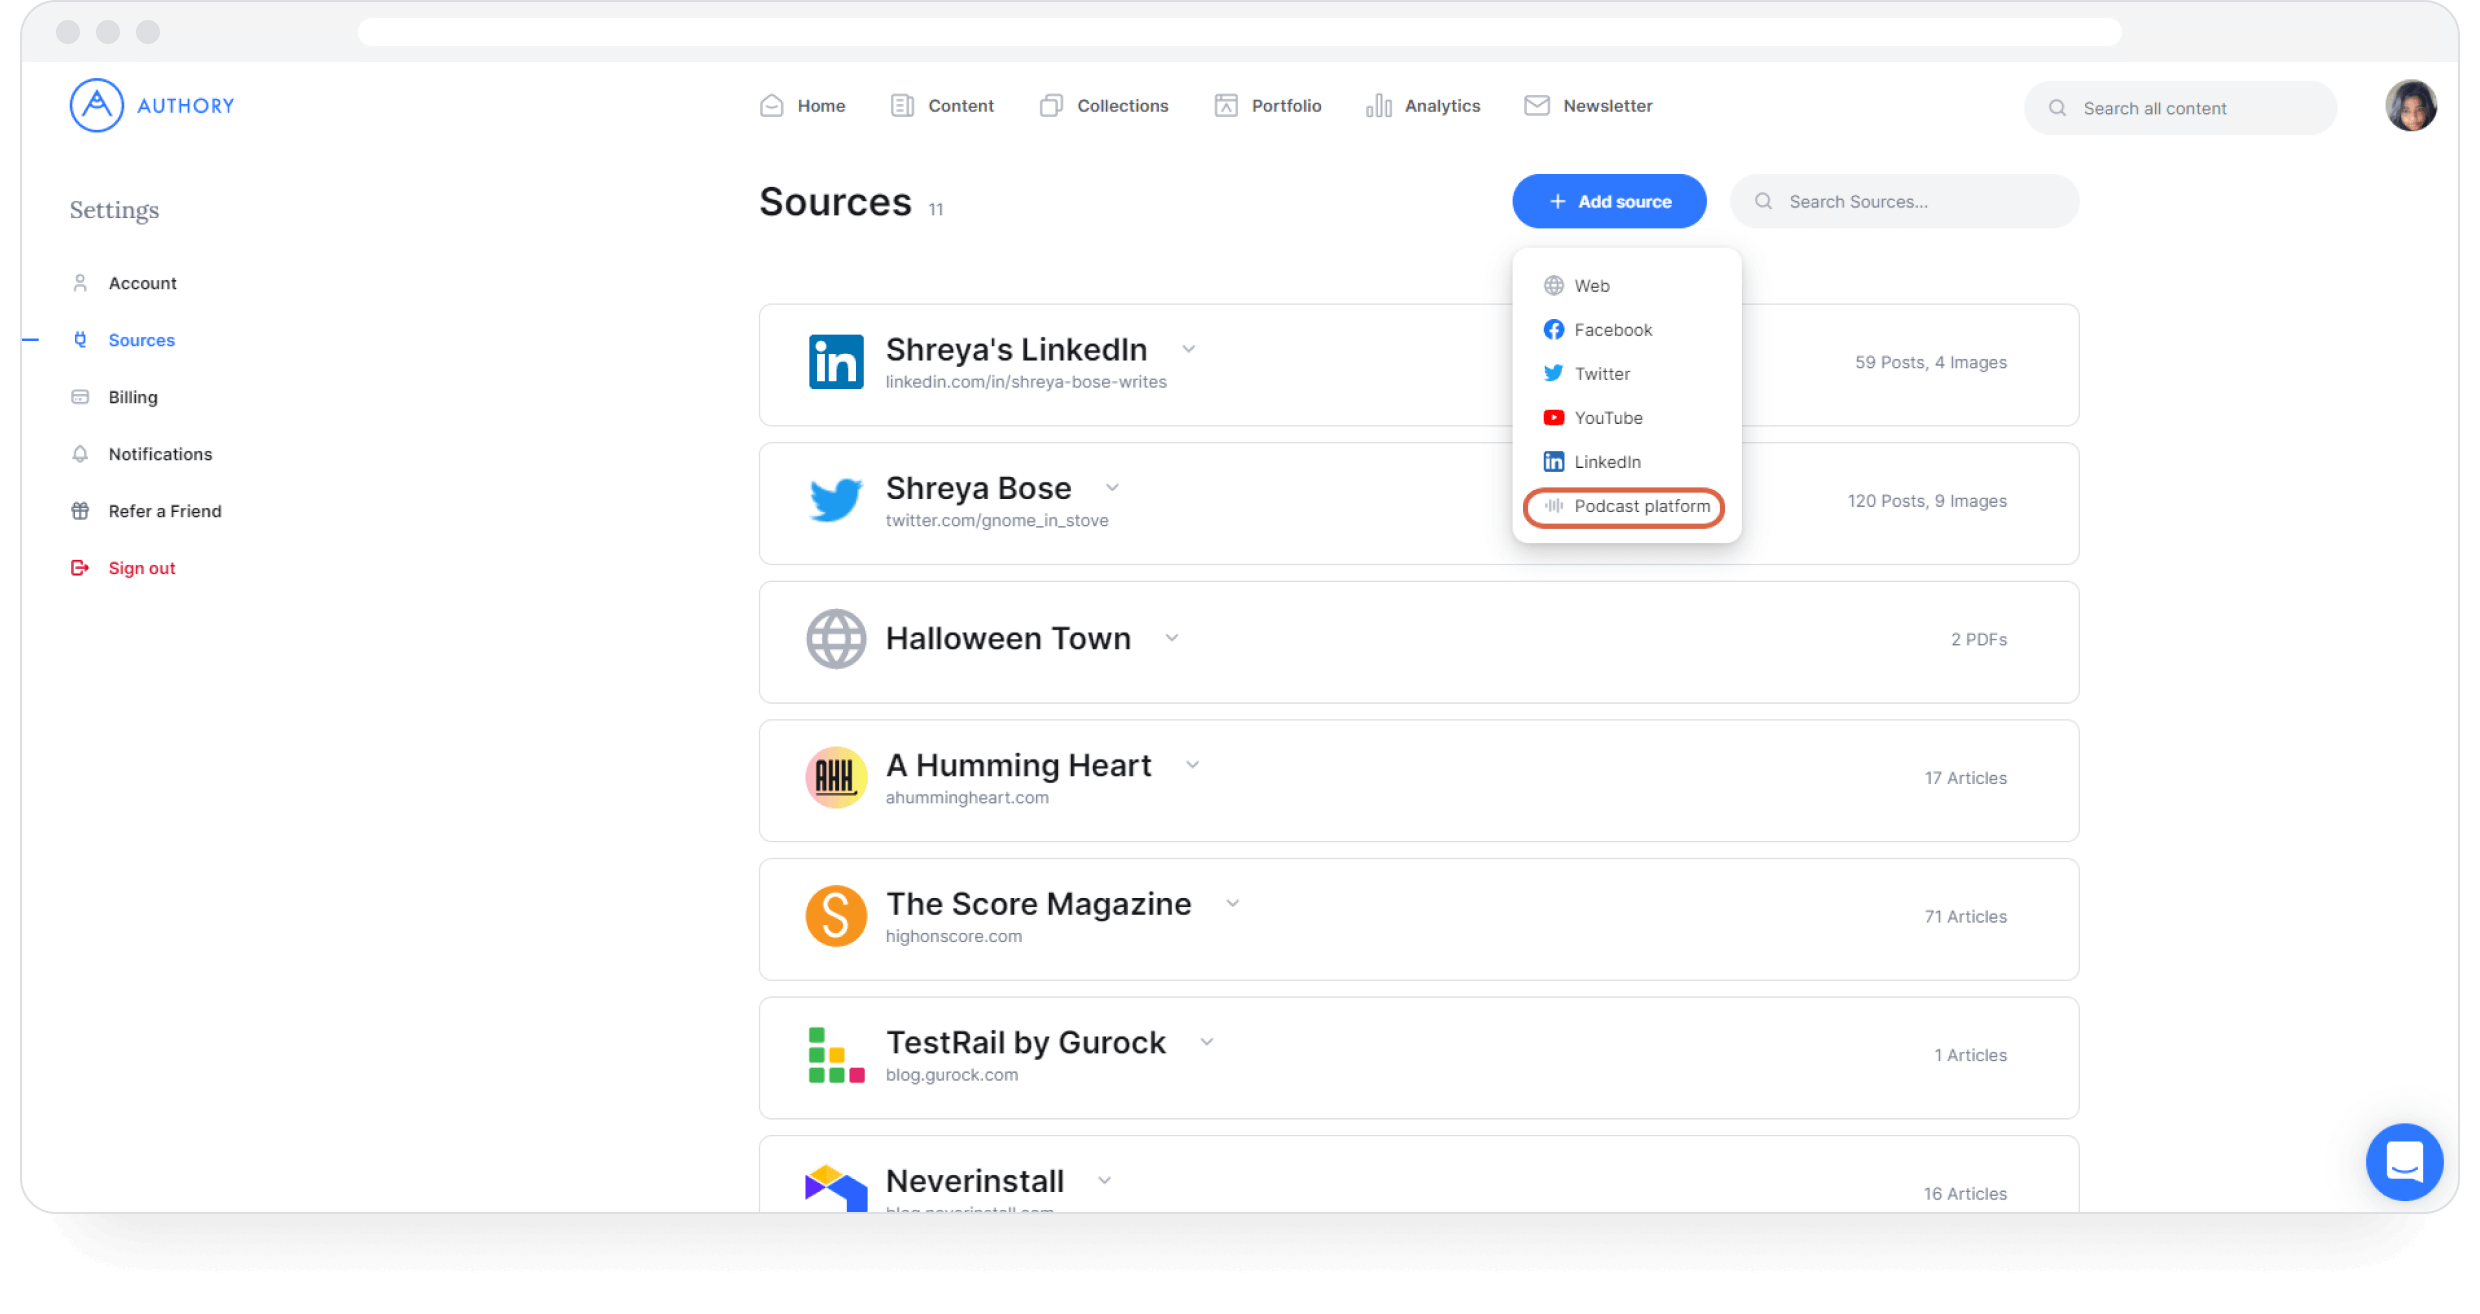The width and height of the screenshot is (2480, 1314).
Task: Click the Twitter bird on Shreya Bose
Action: (x=836, y=500)
